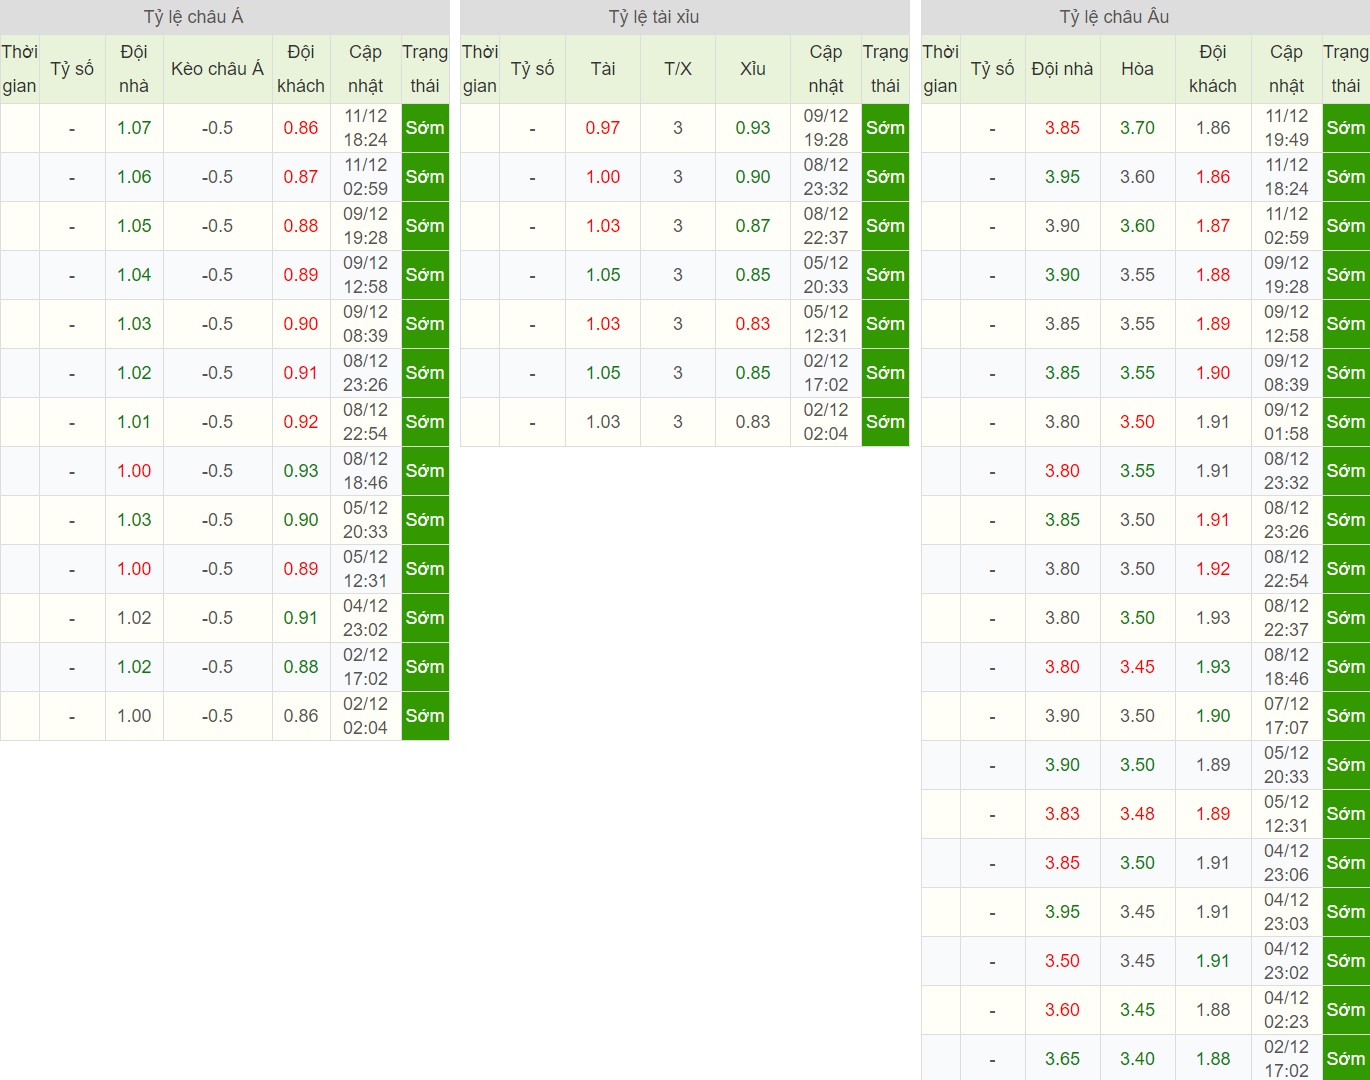
Task: Click 'Tỷ số' header in châu Á table
Action: 72,69
